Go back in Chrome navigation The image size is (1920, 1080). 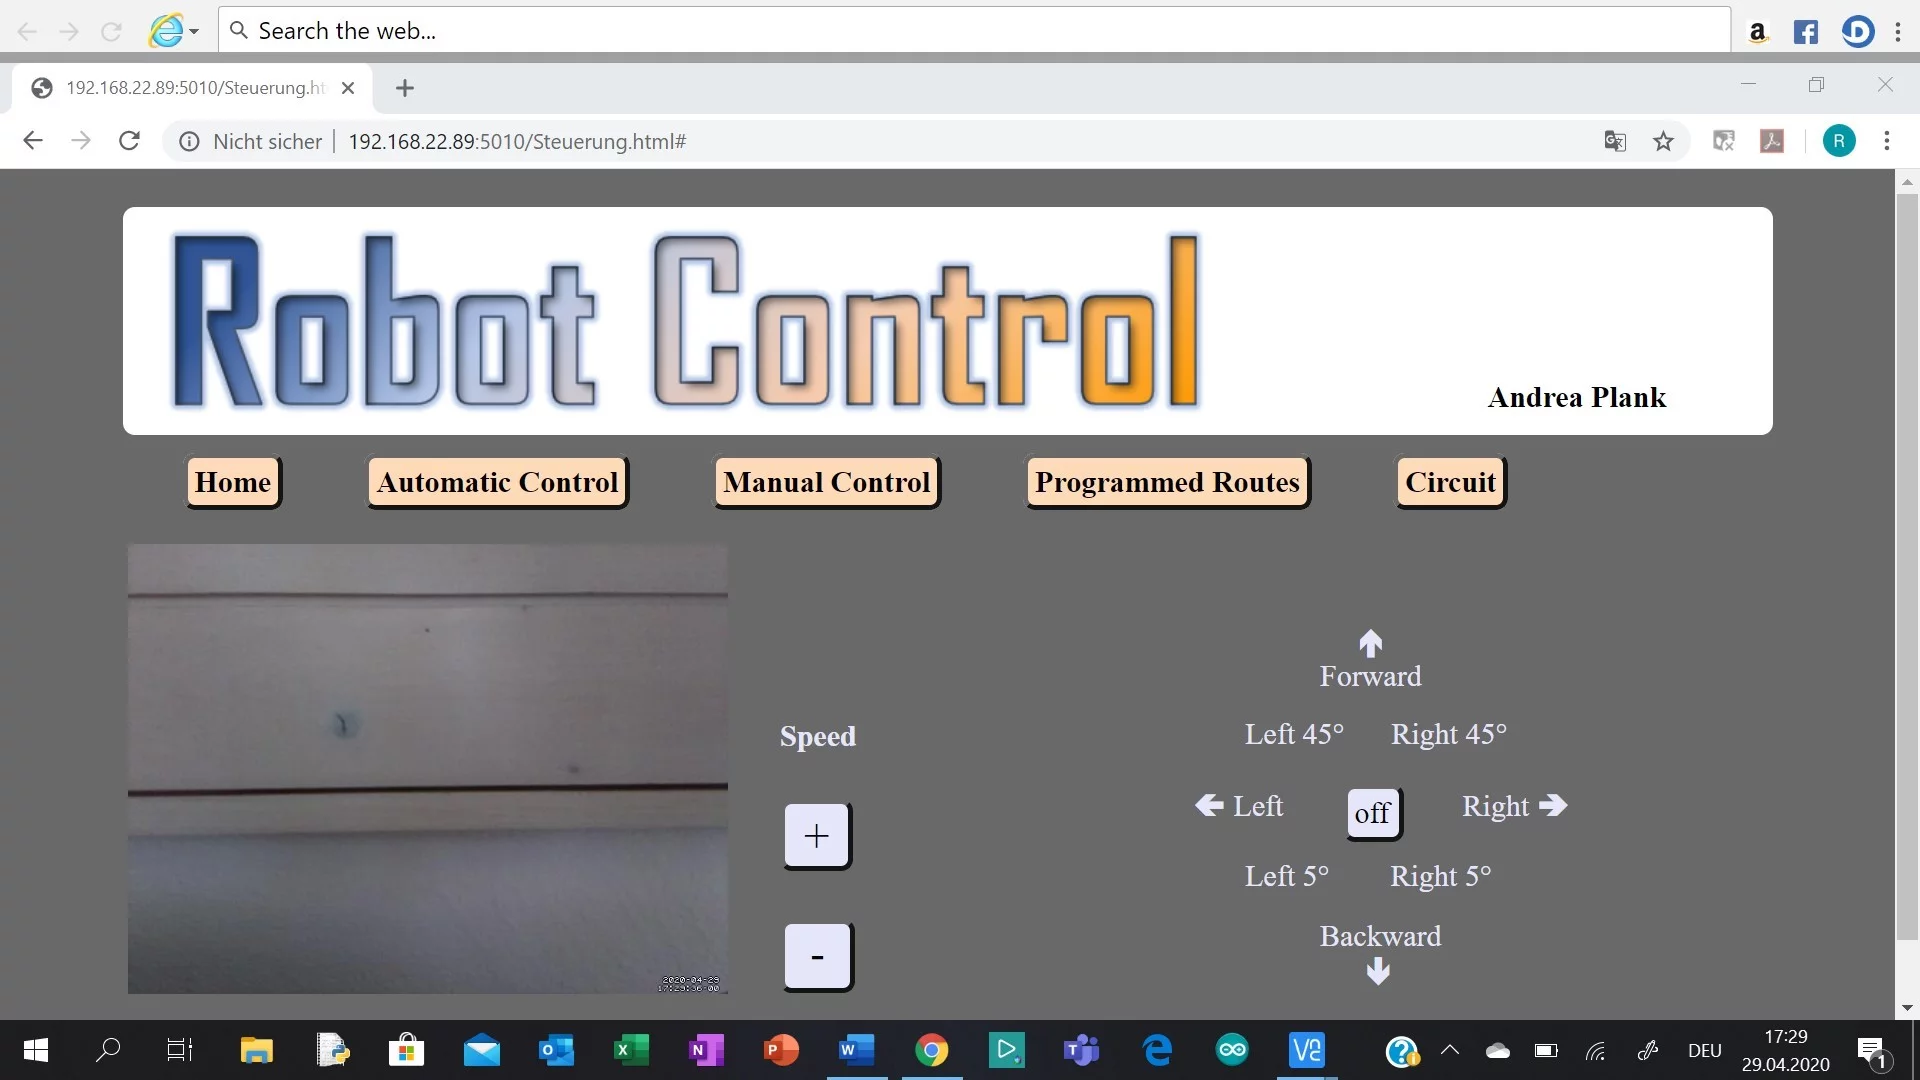click(33, 141)
